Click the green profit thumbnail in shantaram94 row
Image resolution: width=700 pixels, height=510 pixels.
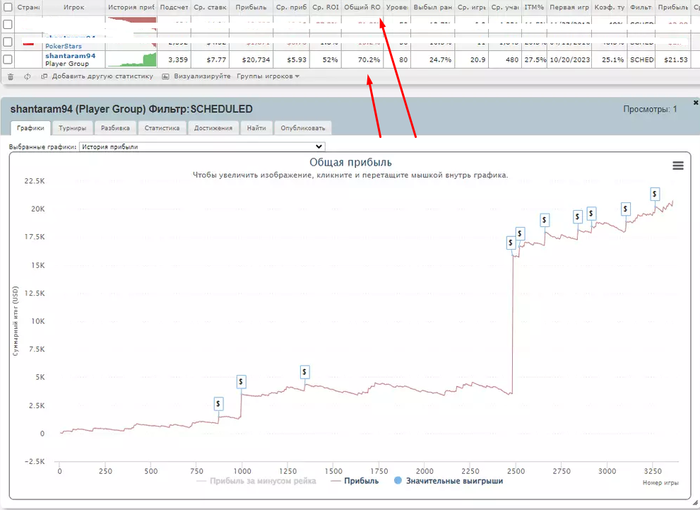pos(132,59)
